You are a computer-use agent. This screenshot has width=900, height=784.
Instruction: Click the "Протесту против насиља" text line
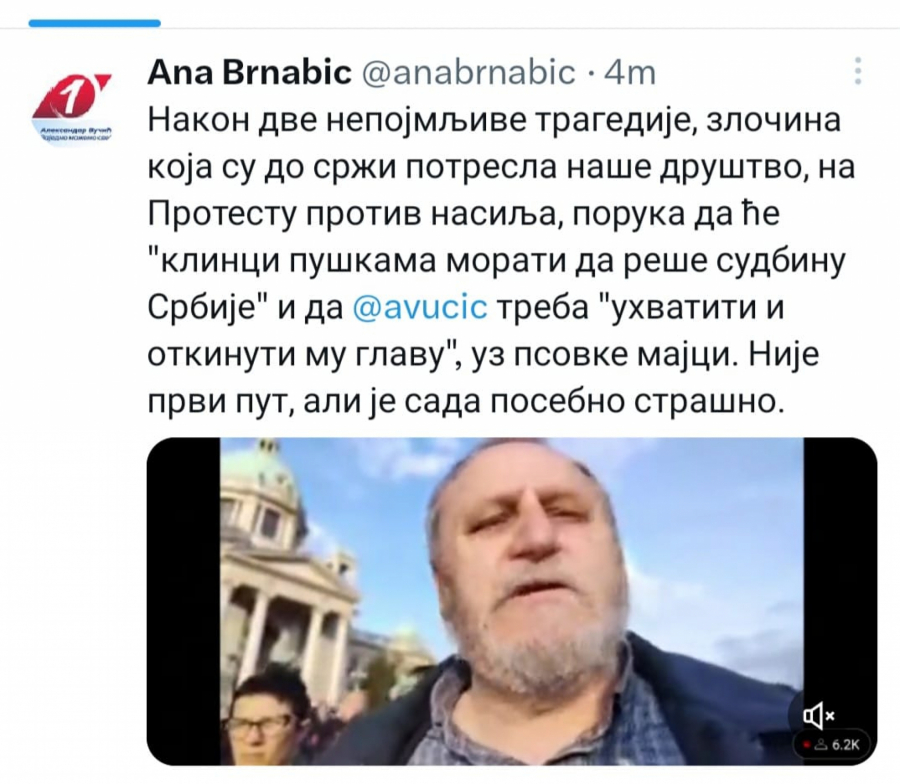pyautogui.click(x=352, y=214)
